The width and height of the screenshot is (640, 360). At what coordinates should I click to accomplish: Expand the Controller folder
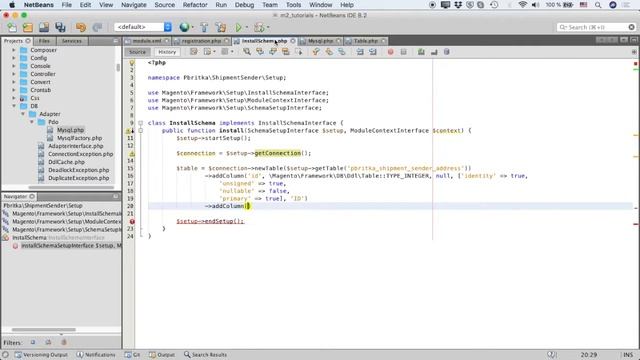click(x=13, y=74)
